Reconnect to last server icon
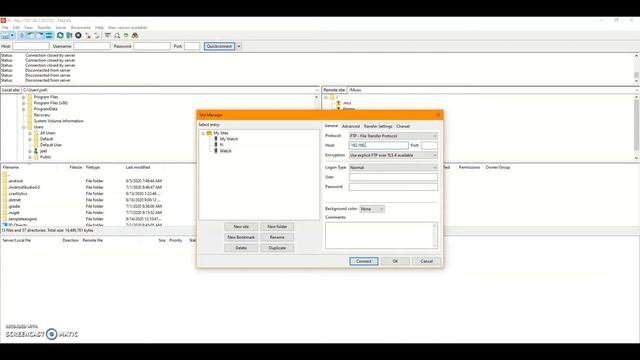The width and height of the screenshot is (640, 360). [97, 36]
